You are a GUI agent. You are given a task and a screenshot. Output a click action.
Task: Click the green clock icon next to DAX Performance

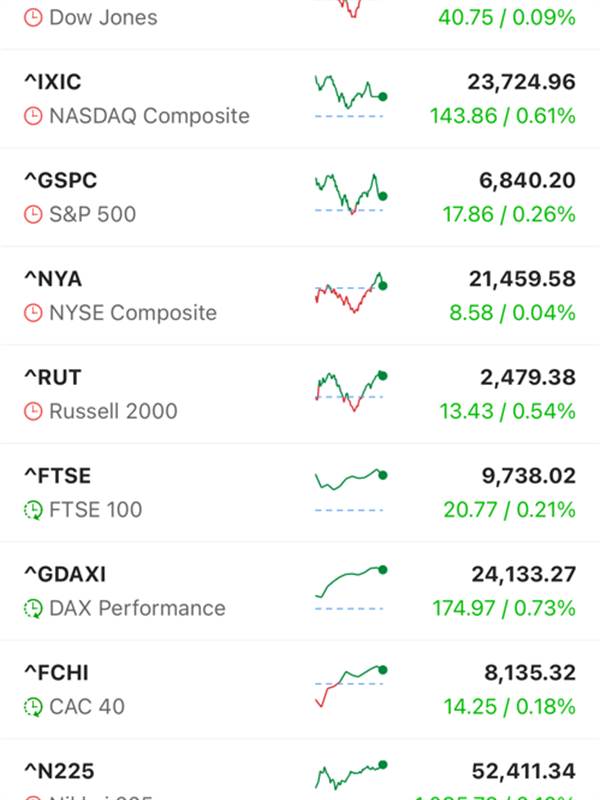pos(33,608)
